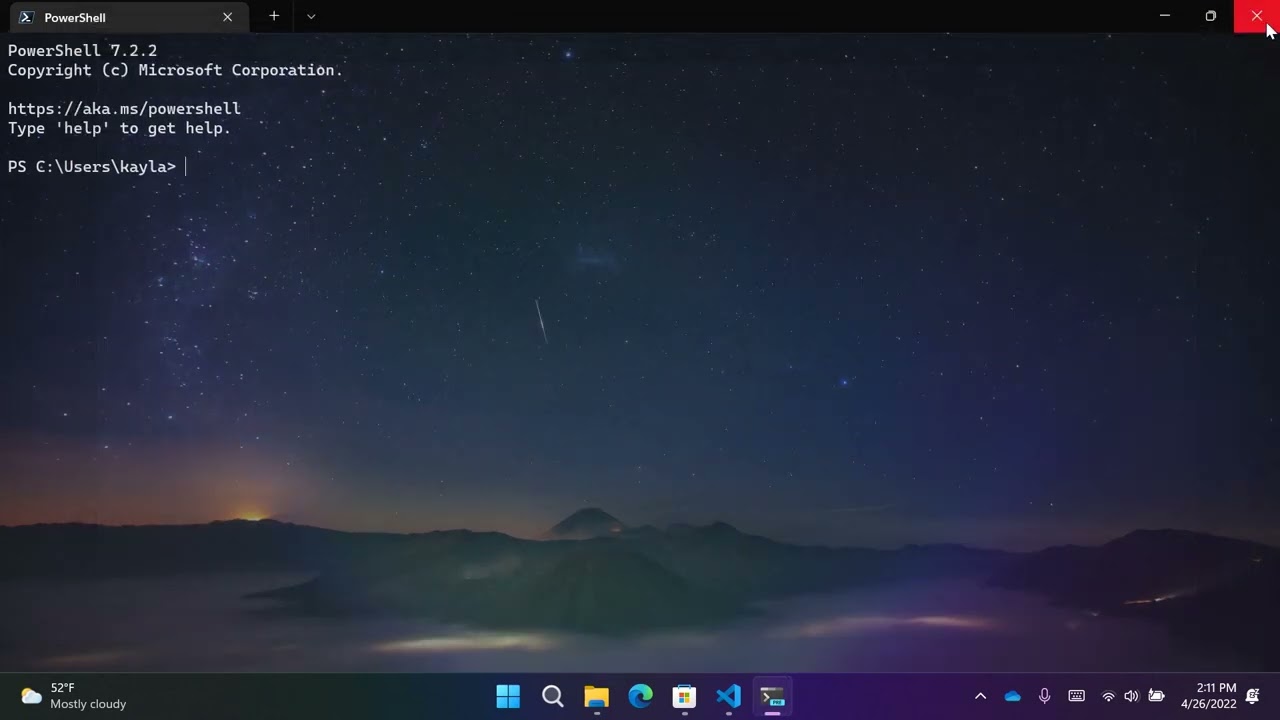
Task: Click the PS C:\Users\kayla> prompt line
Action: [92, 166]
